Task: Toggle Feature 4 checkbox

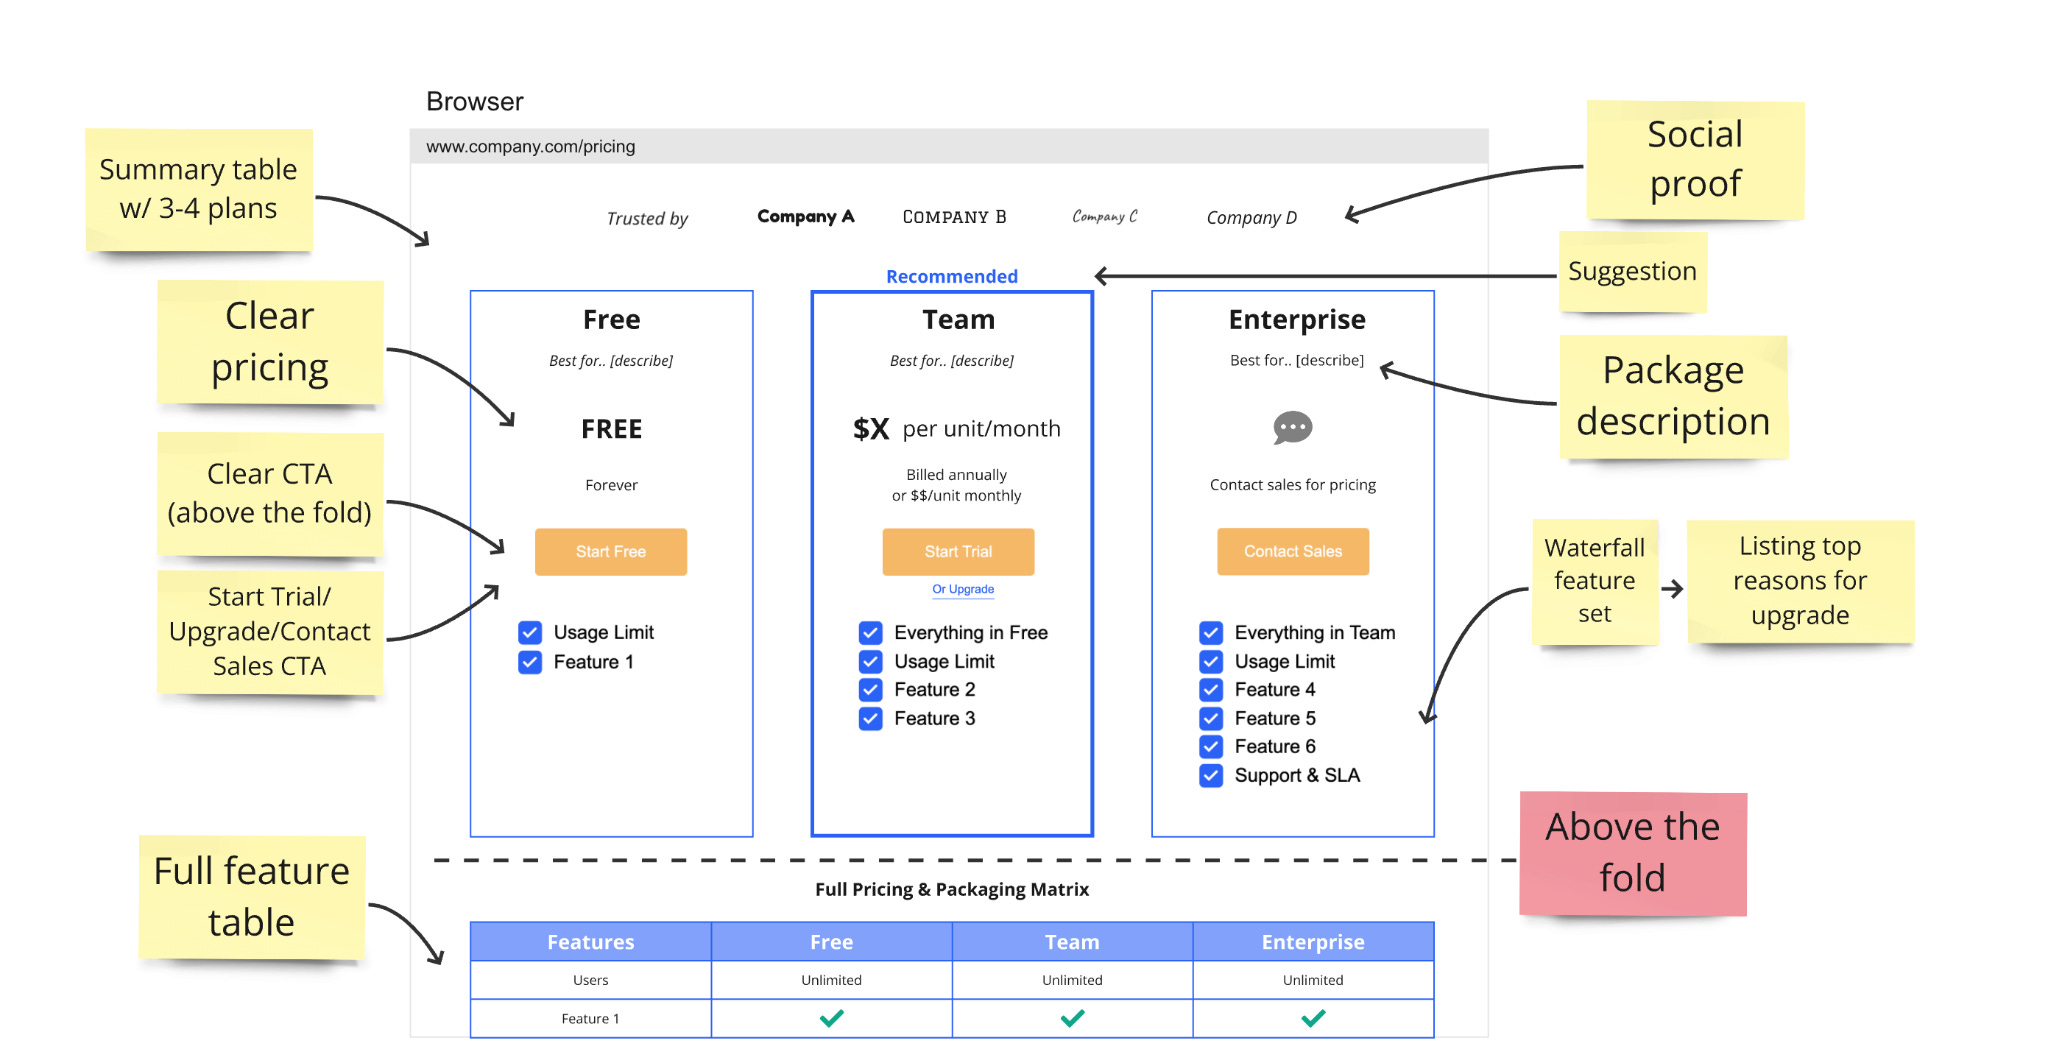Action: pyautogui.click(x=1211, y=690)
